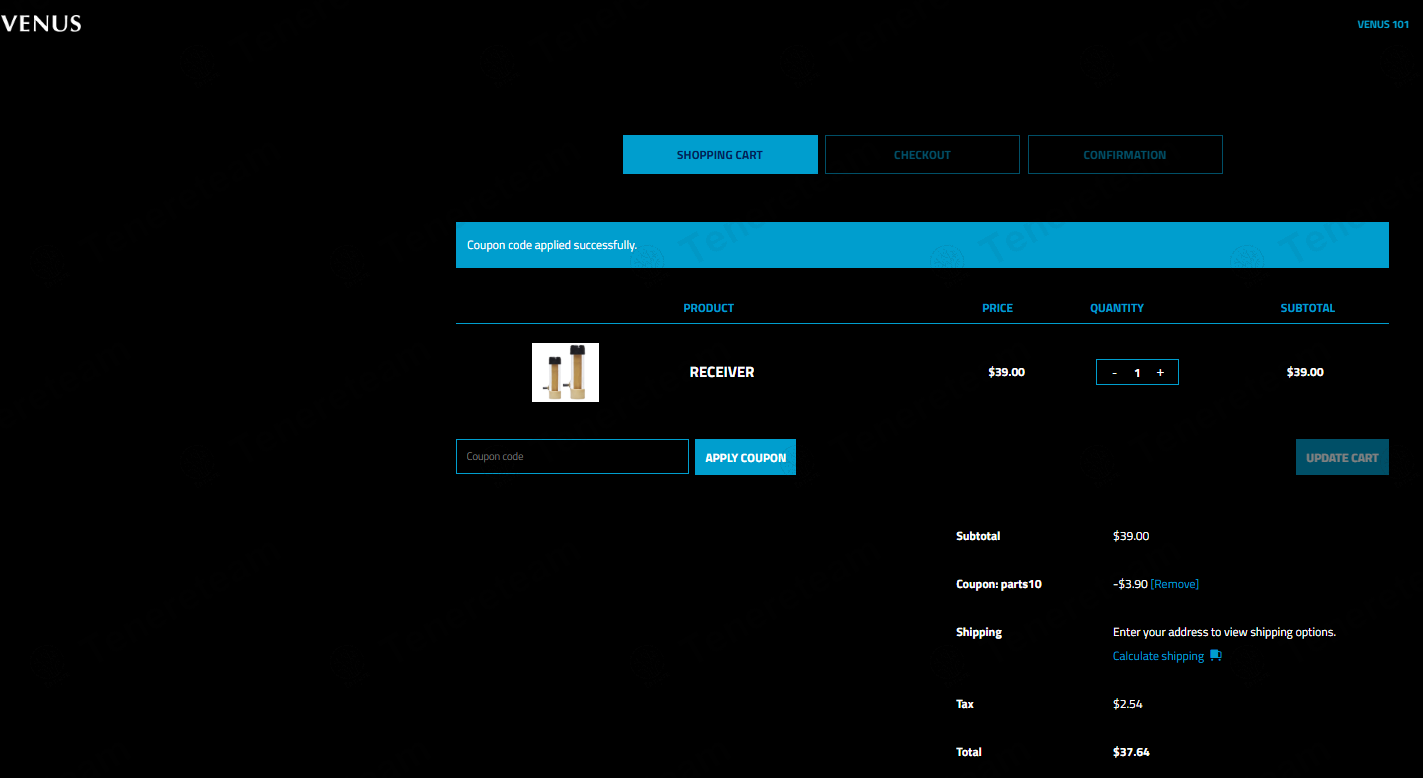Viewport: 1423px width, 778px height.
Task: Click the VENUS logo
Action: pyautogui.click(x=41, y=24)
